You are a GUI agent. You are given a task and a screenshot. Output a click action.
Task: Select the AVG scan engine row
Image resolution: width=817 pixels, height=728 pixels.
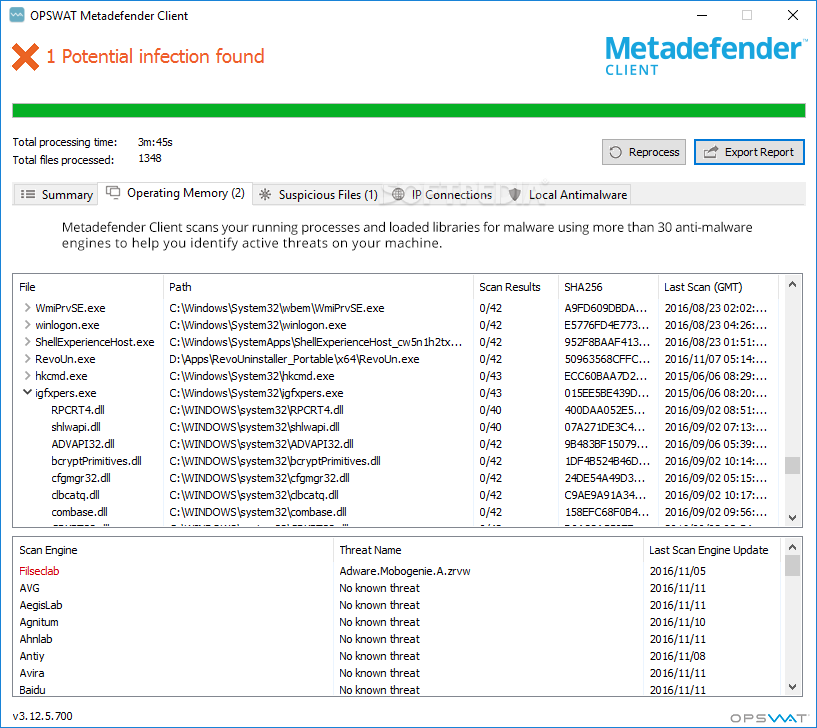pos(399,588)
